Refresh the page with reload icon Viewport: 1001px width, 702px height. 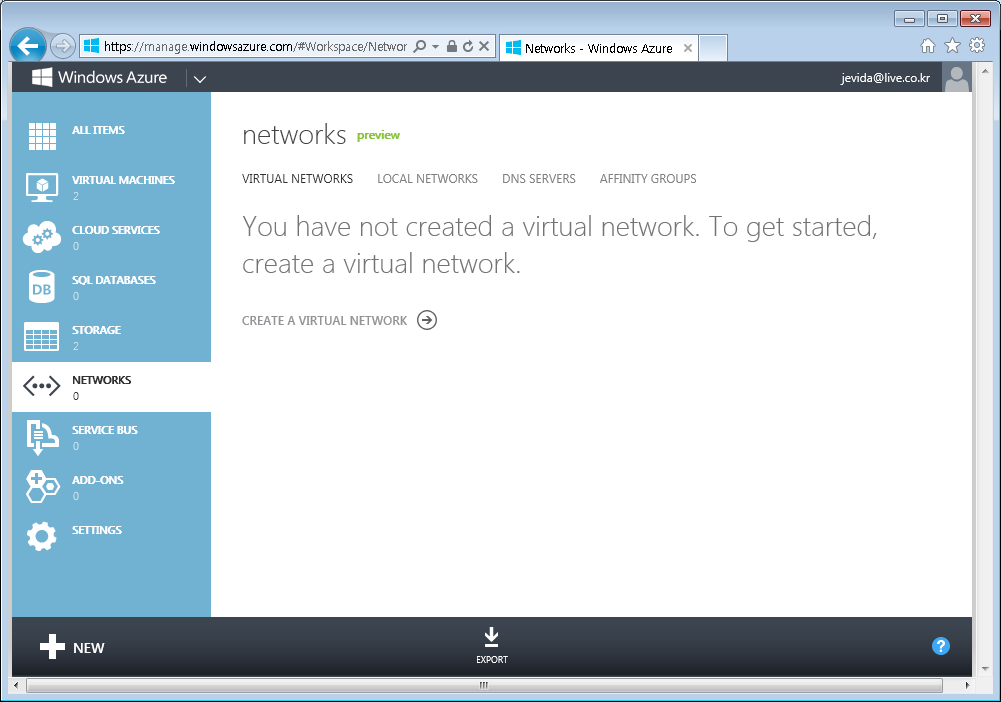(468, 46)
